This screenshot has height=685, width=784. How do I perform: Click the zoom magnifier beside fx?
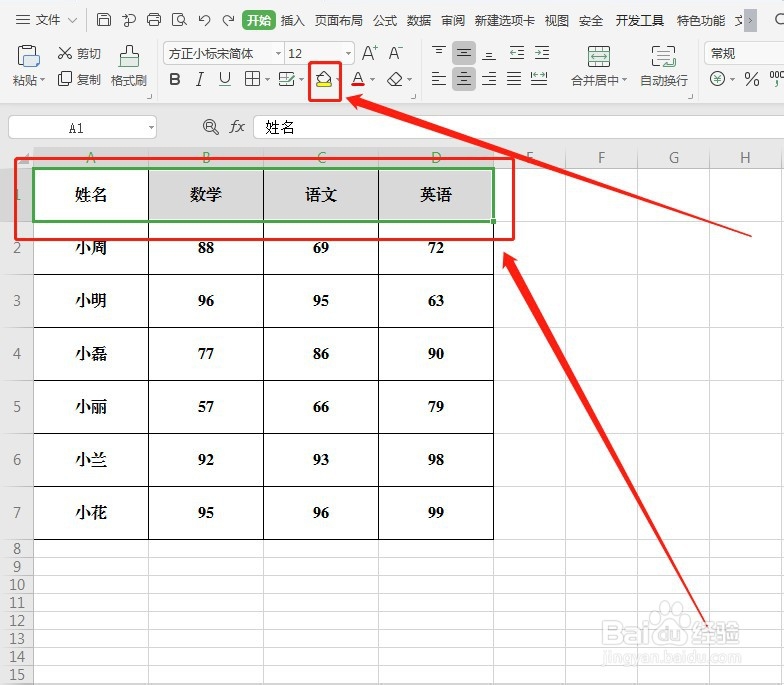tap(210, 127)
